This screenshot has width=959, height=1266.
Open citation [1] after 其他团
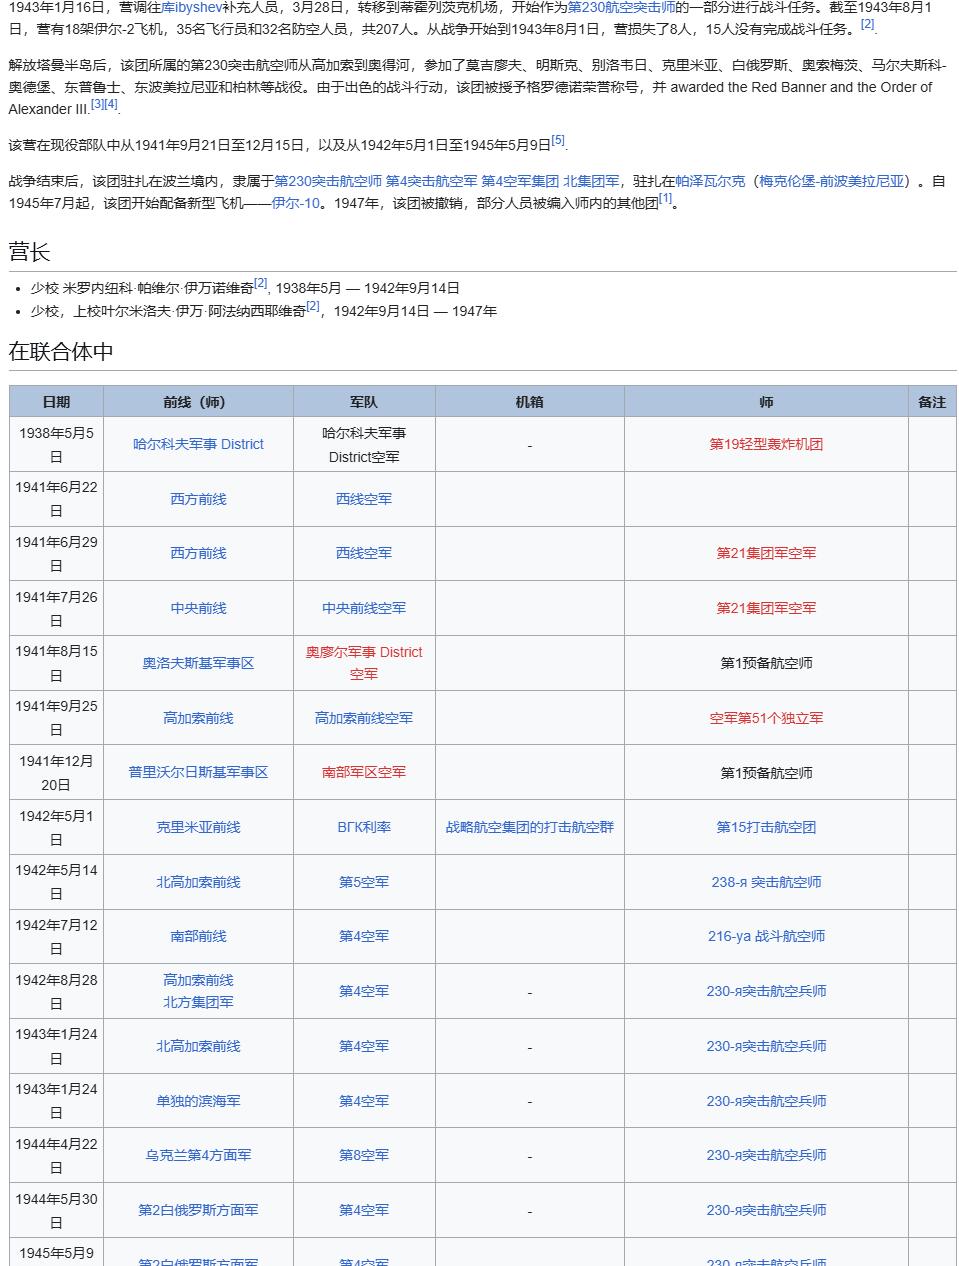(665, 198)
